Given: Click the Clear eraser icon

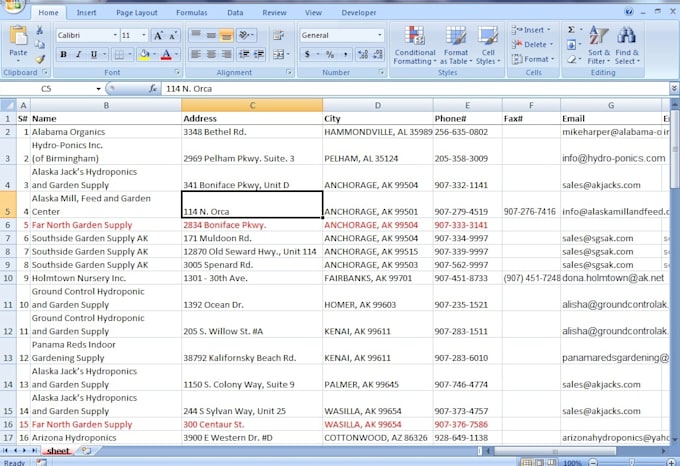Looking at the screenshot, I should pos(571,59).
